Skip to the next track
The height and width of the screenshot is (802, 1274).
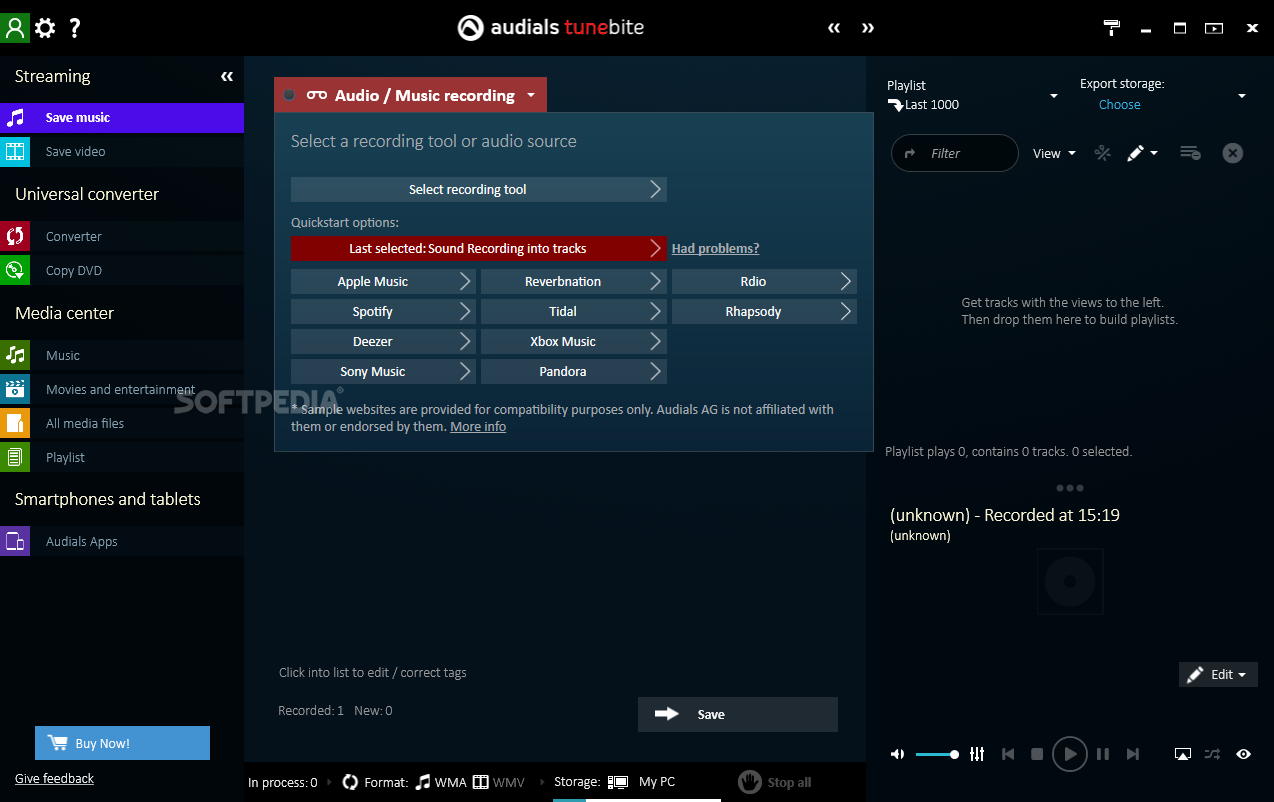coord(1133,754)
